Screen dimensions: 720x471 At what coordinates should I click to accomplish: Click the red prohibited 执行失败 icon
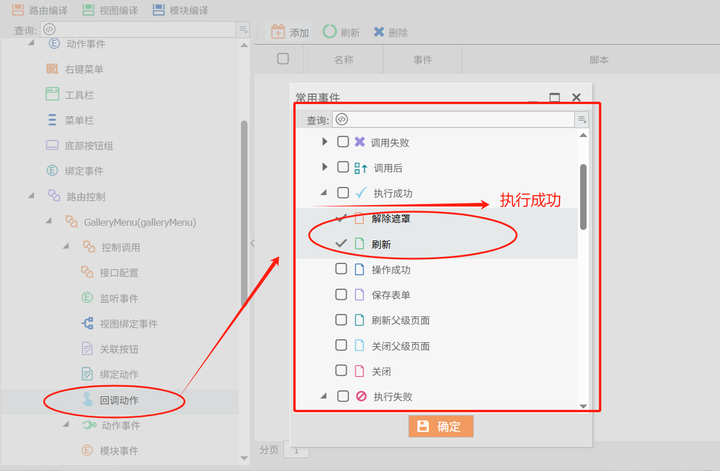point(361,396)
